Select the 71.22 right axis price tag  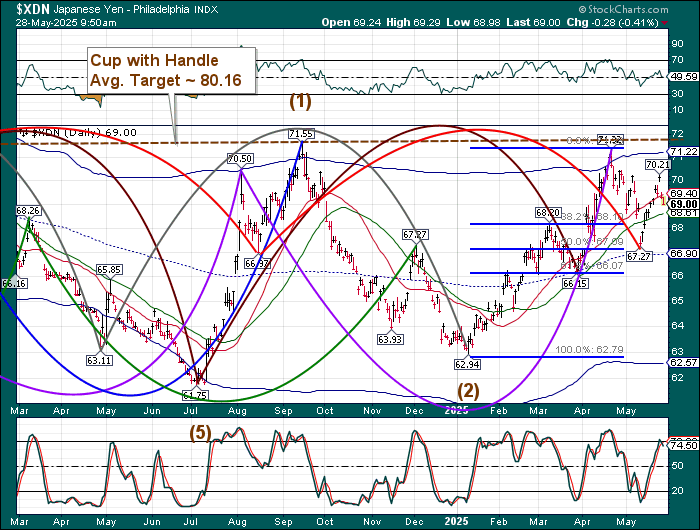[682, 152]
